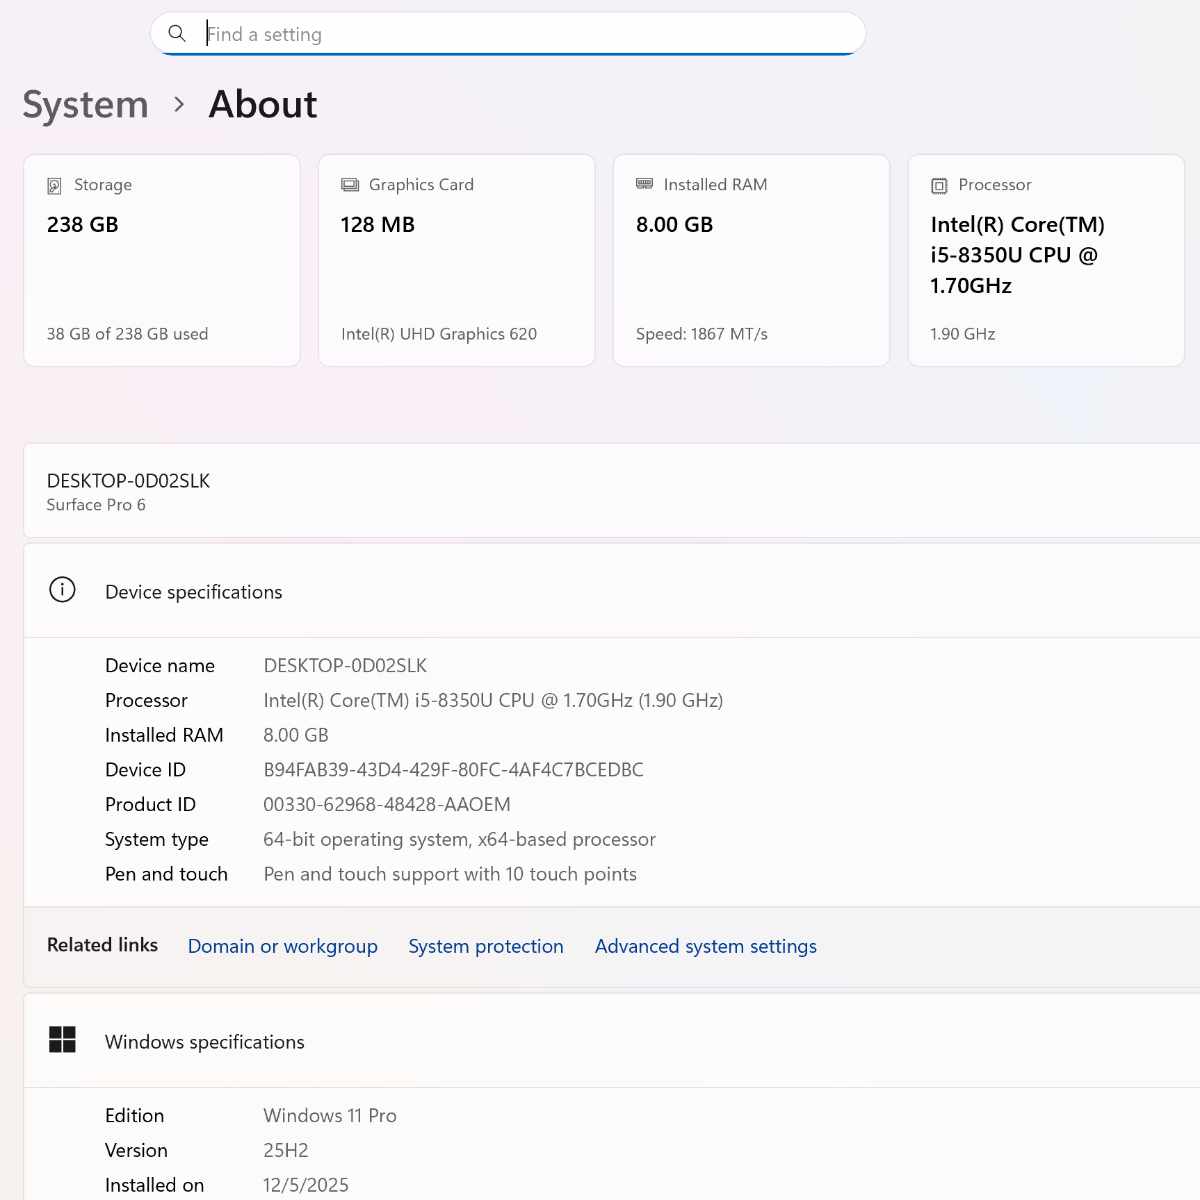
Task: Click the 'Device name' label
Action: click(160, 665)
